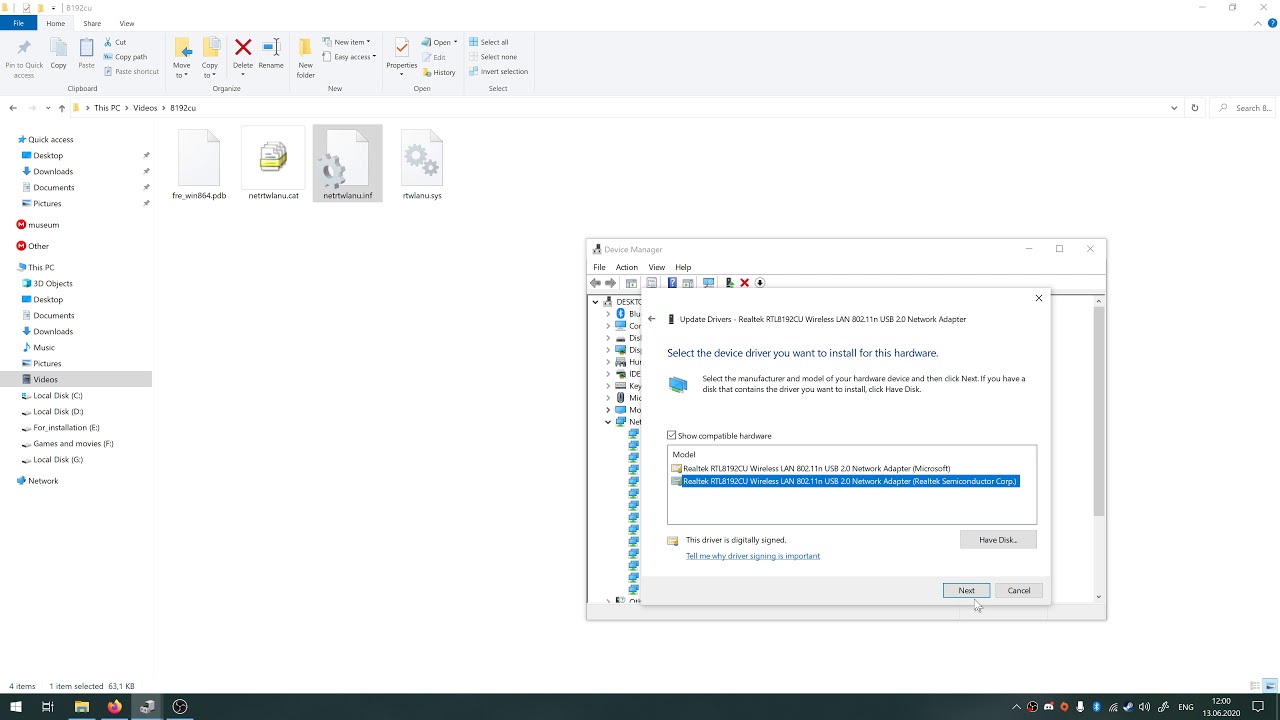
Task: Expand the Bluetooth node in Device Manager
Action: pyautogui.click(x=607, y=314)
